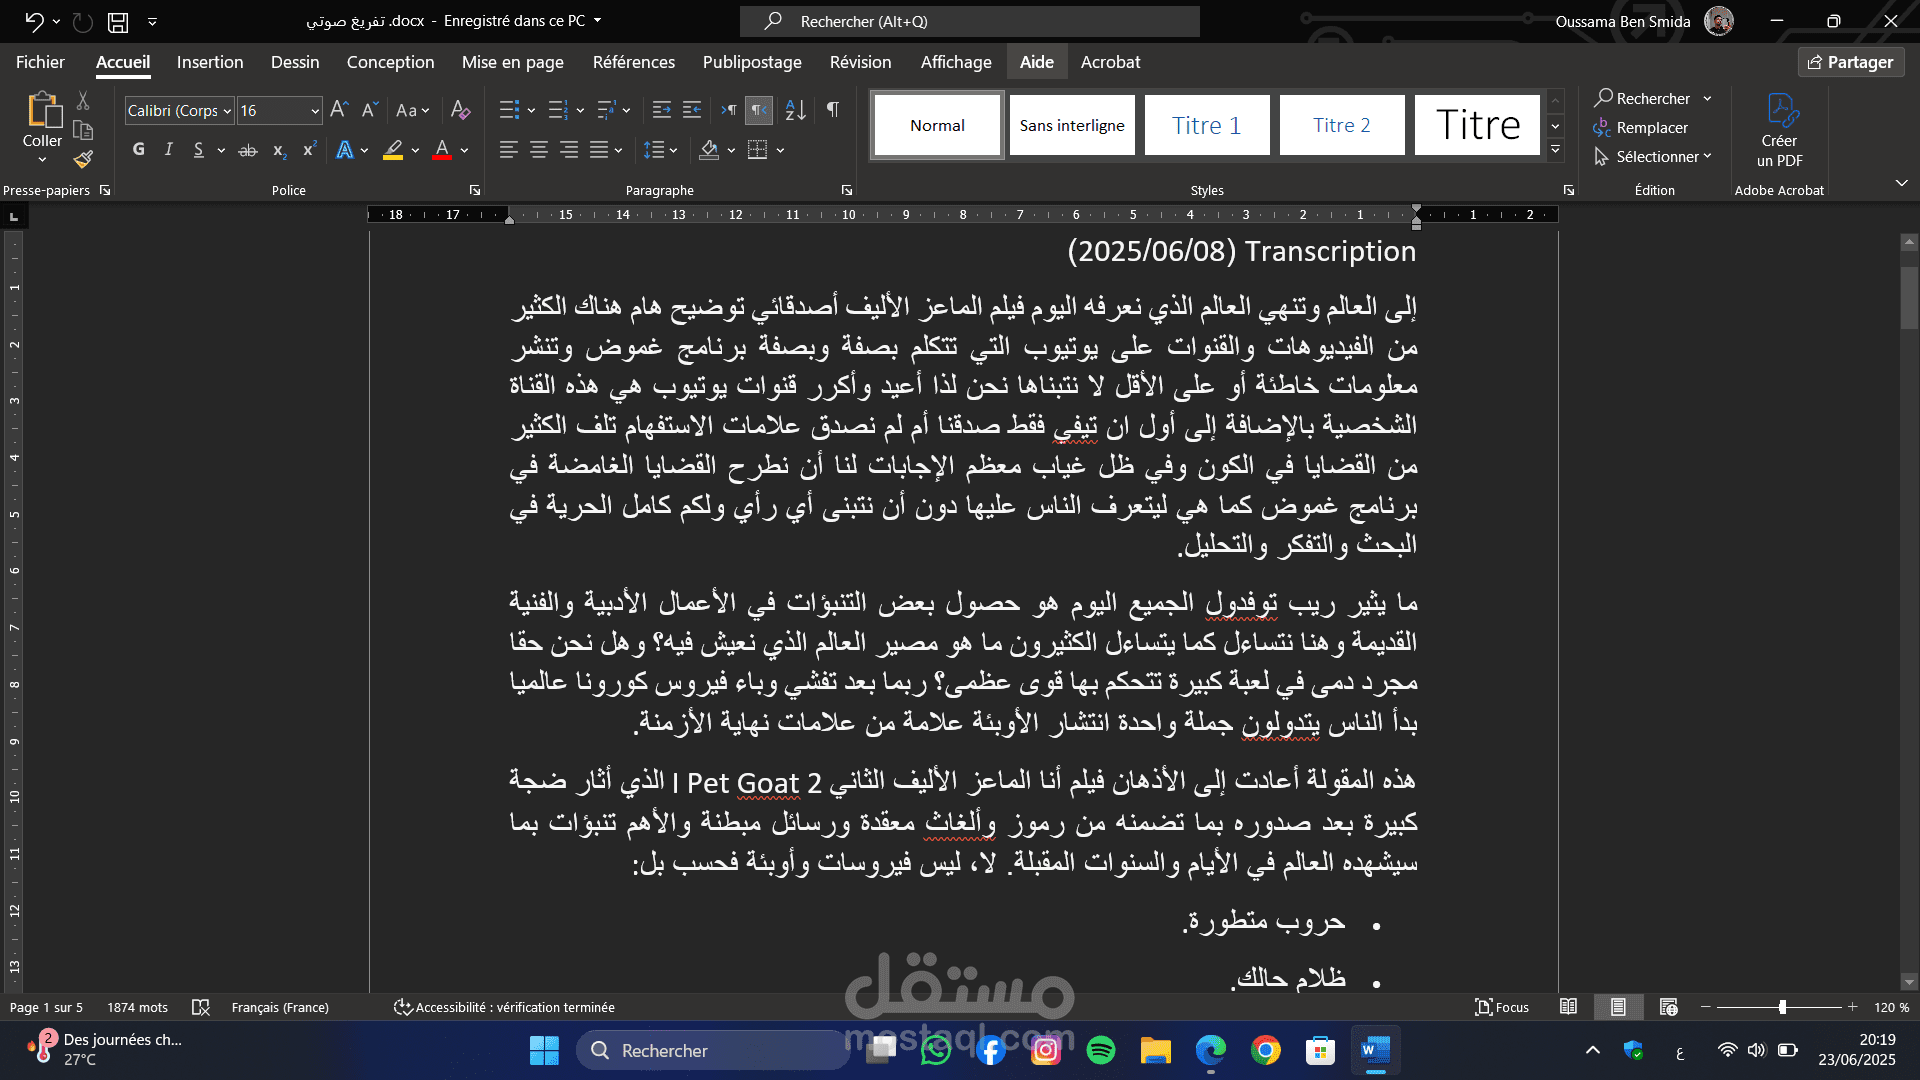Open underline style dropdown arrow
Viewport: 1920px width, 1080px height.
[220, 150]
